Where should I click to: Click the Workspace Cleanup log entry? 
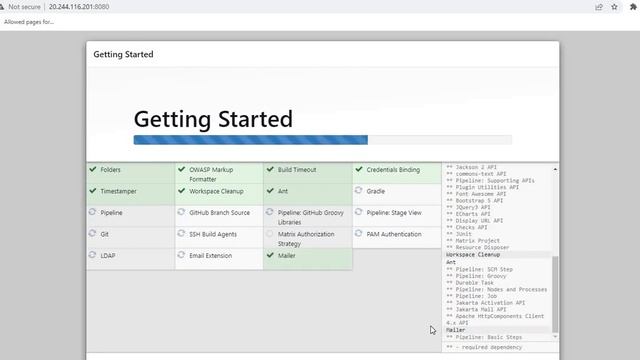(473, 255)
